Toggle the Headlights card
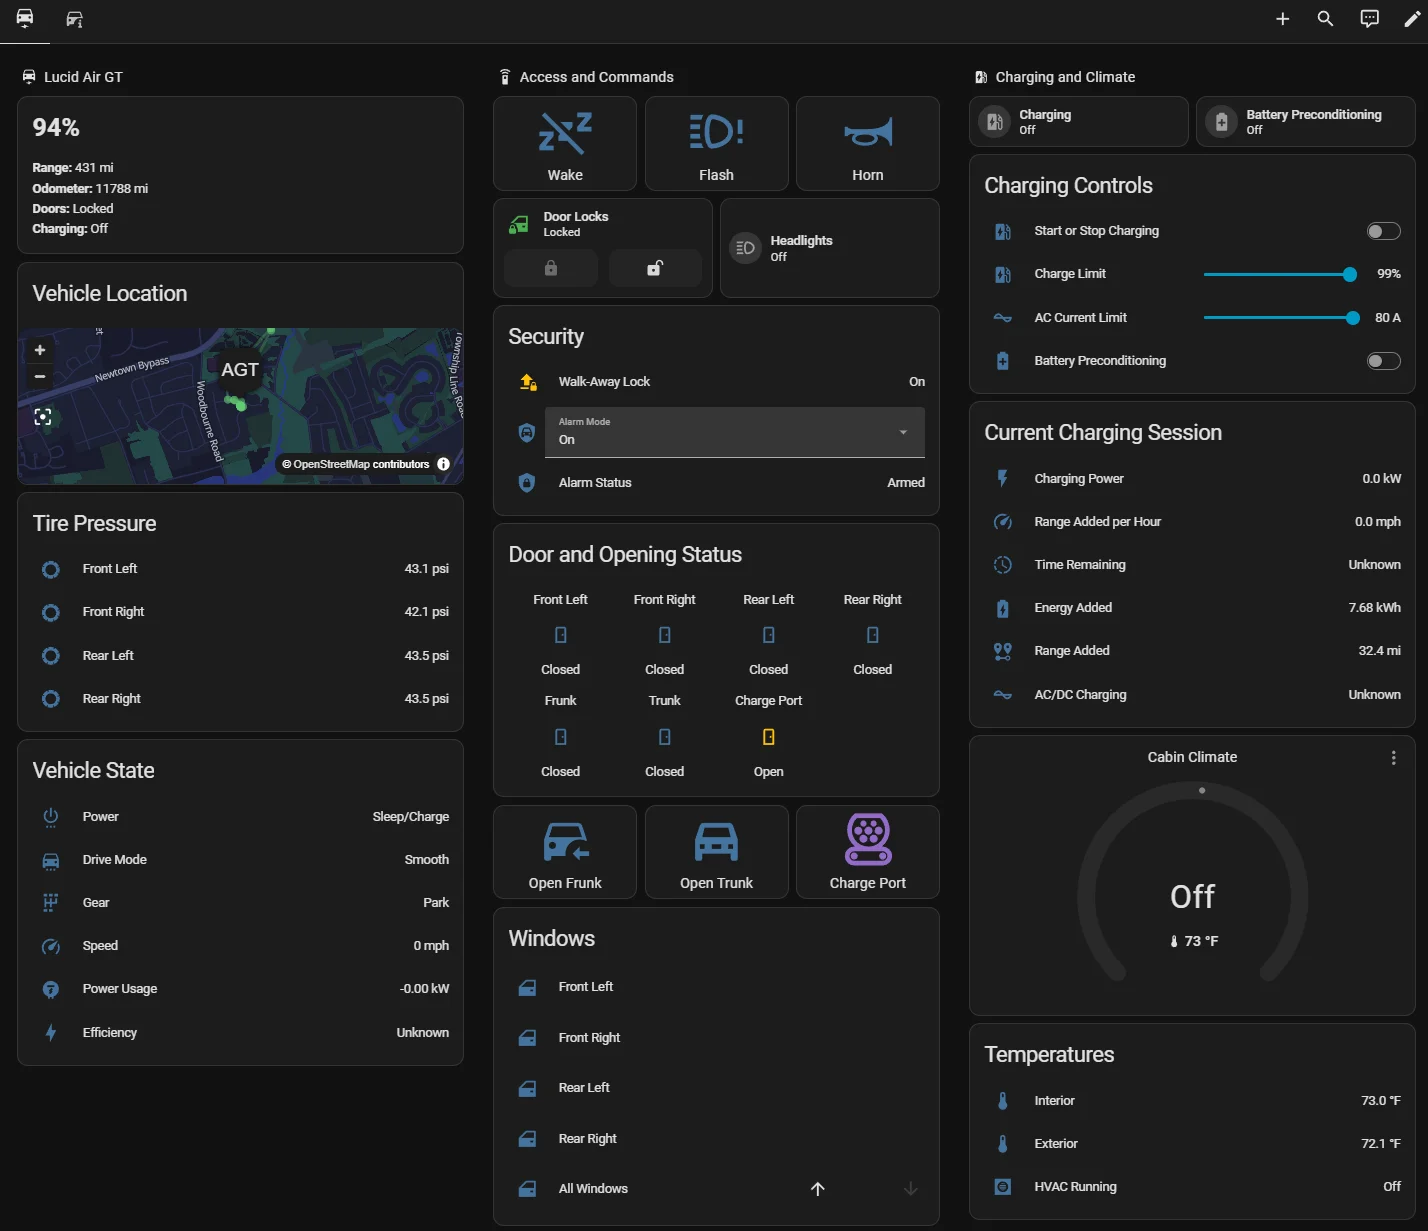This screenshot has height=1231, width=1428. coord(829,248)
